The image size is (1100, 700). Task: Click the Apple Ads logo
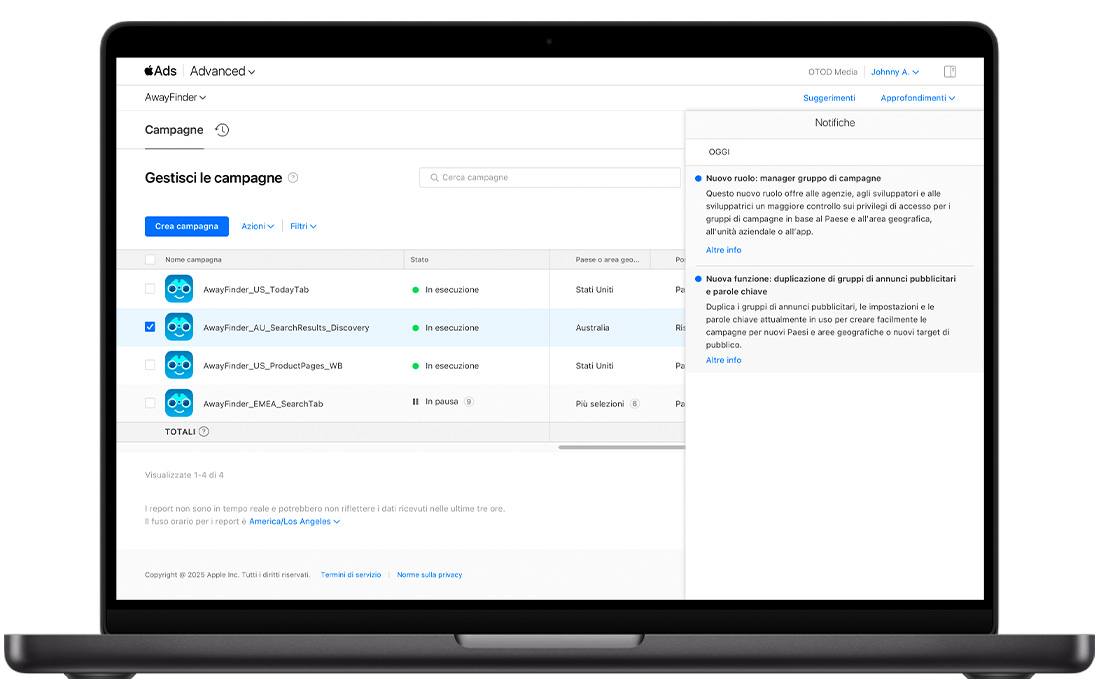click(x=160, y=71)
